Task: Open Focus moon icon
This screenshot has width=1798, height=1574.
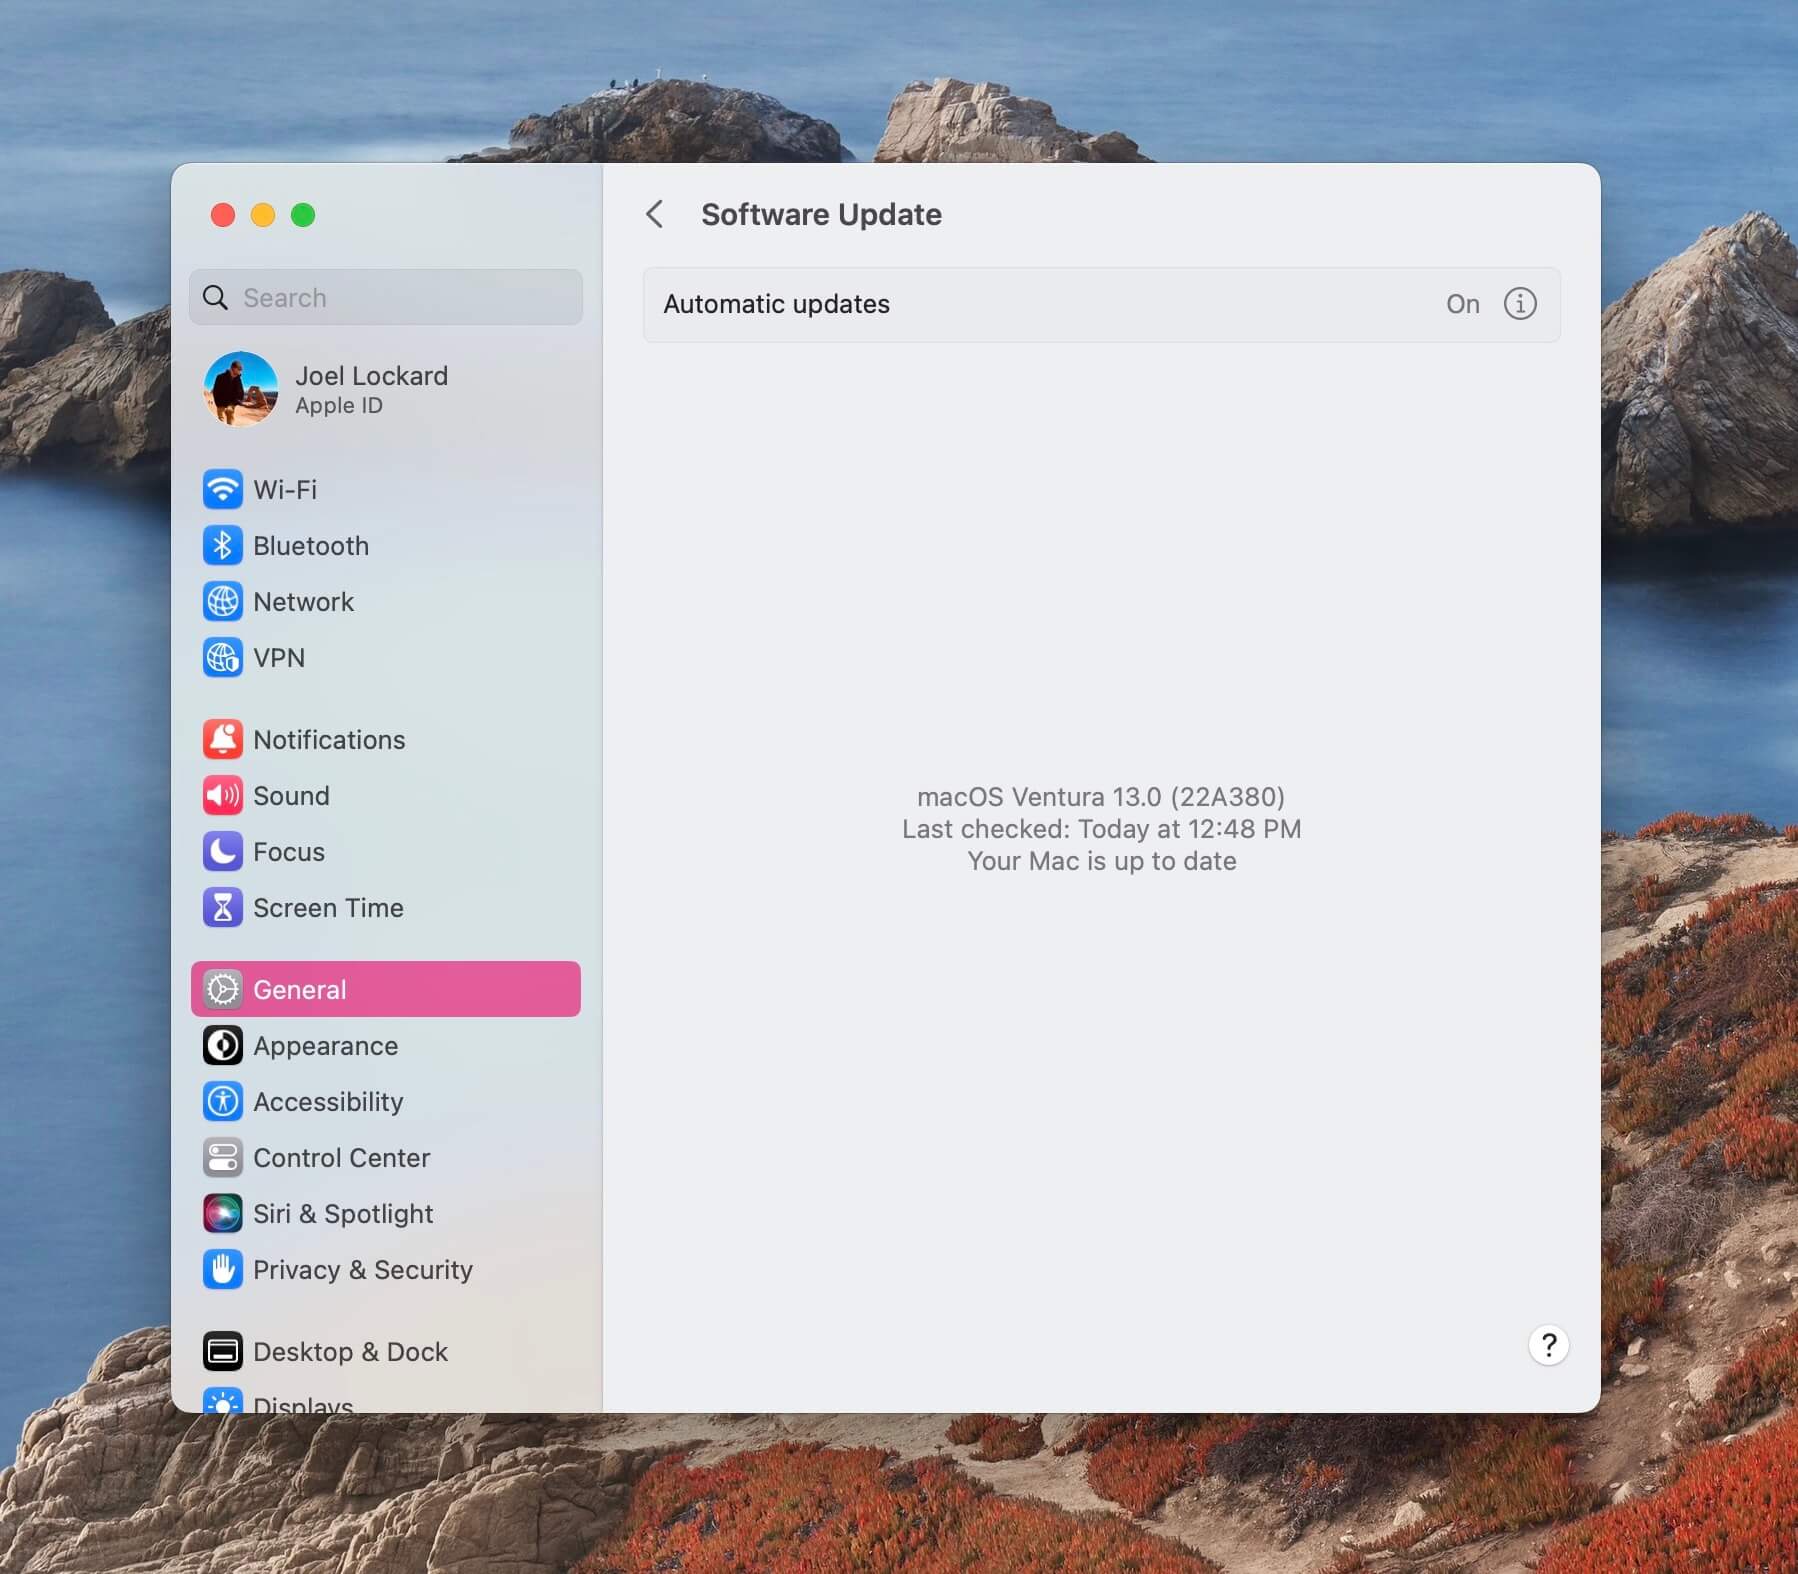Action: (x=222, y=851)
